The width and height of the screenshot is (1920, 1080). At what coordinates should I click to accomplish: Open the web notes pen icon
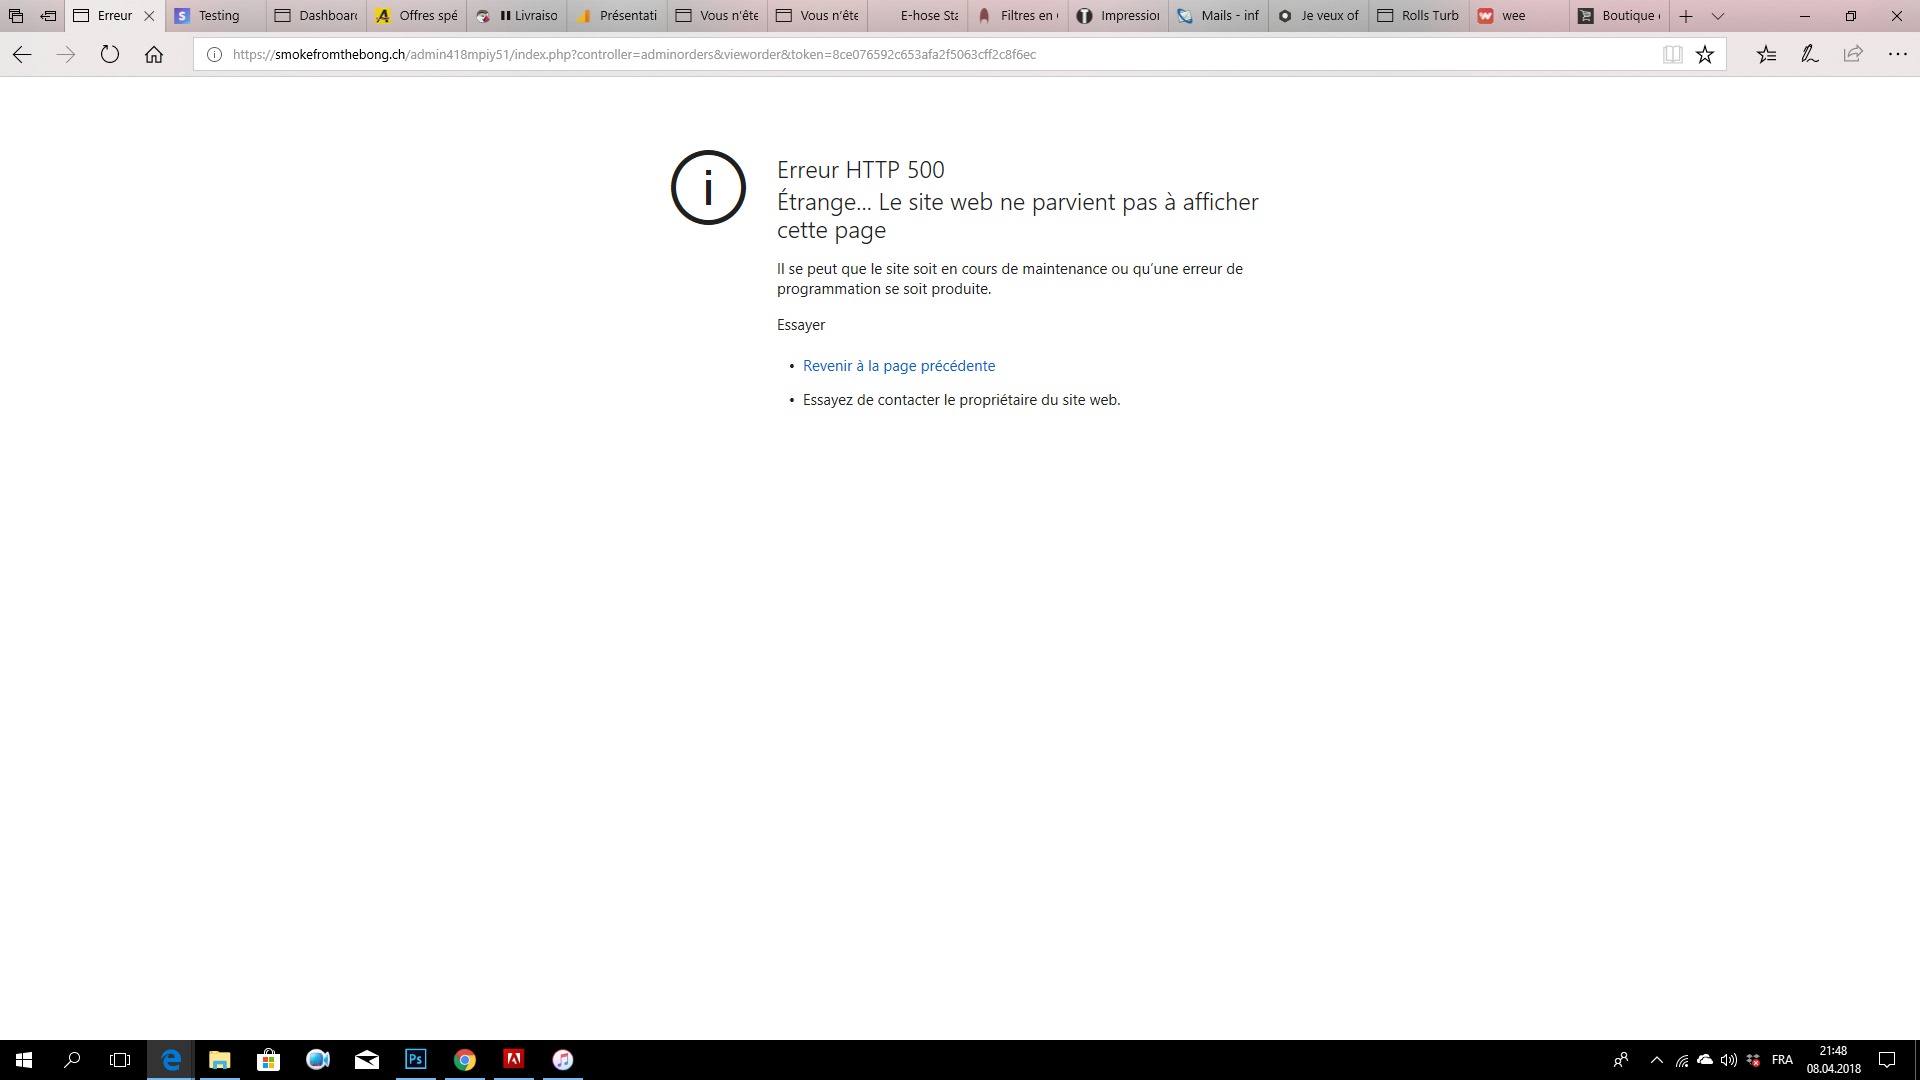1810,55
